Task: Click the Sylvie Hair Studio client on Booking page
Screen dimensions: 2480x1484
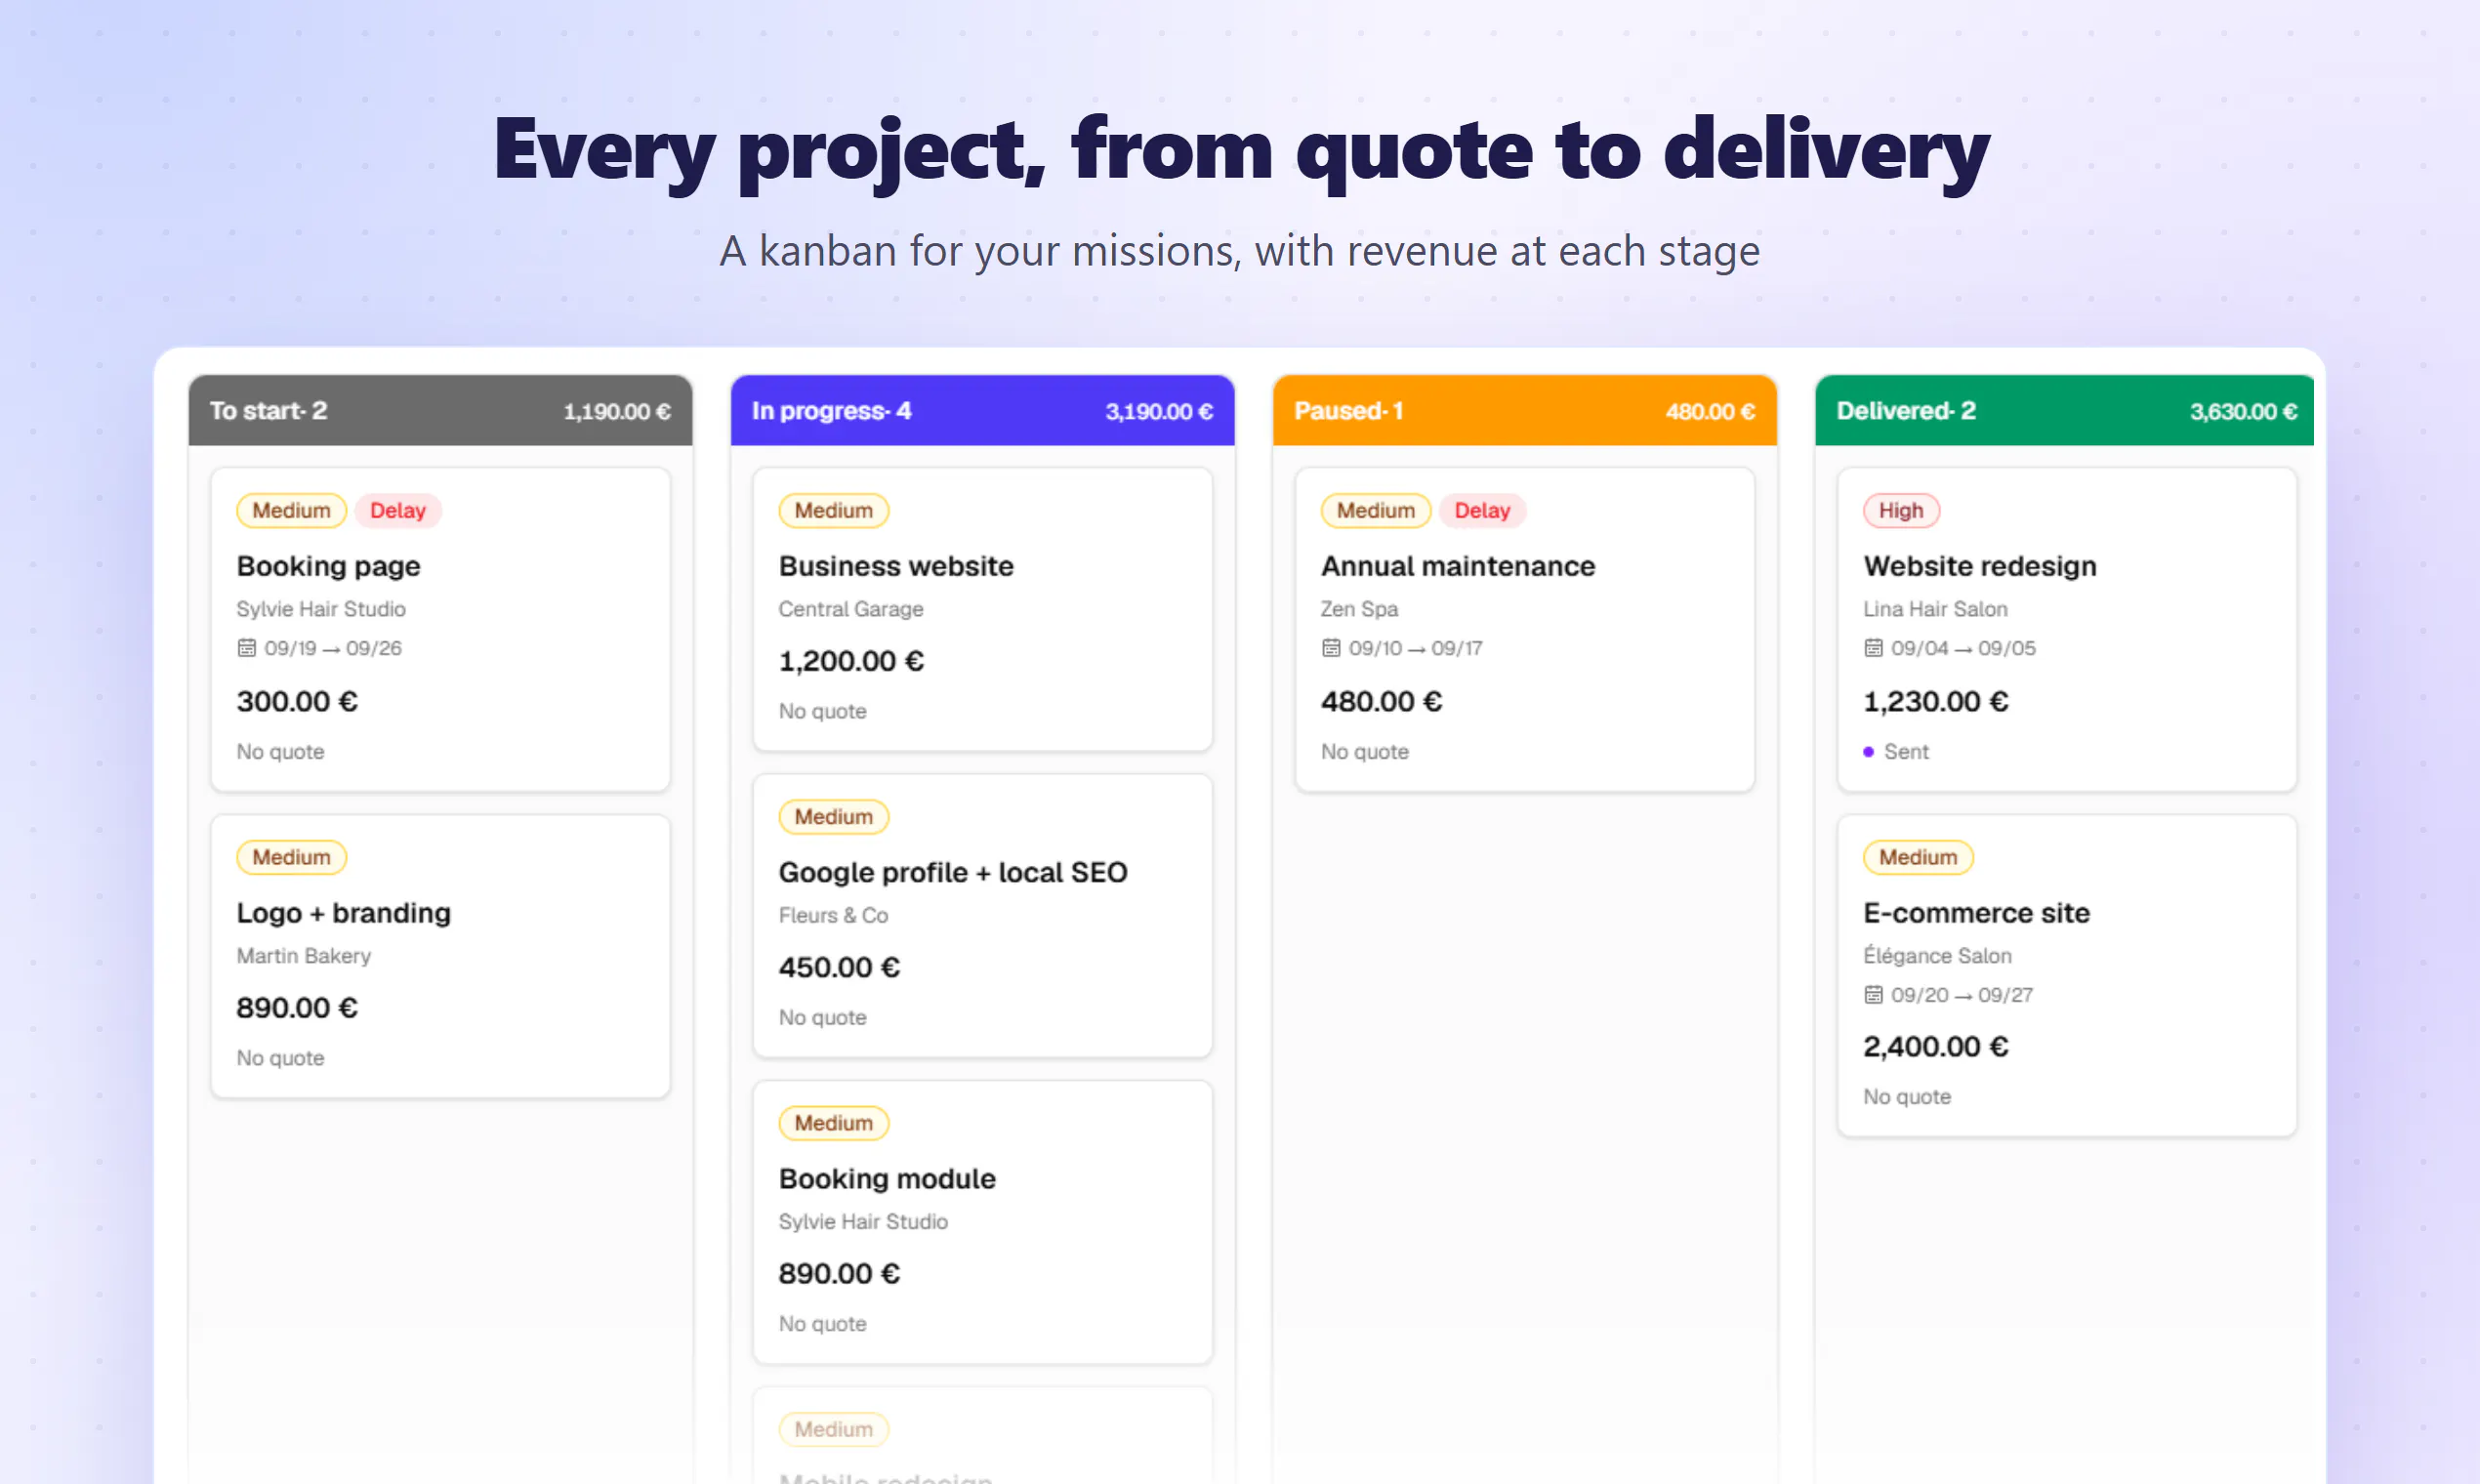Action: [321, 609]
